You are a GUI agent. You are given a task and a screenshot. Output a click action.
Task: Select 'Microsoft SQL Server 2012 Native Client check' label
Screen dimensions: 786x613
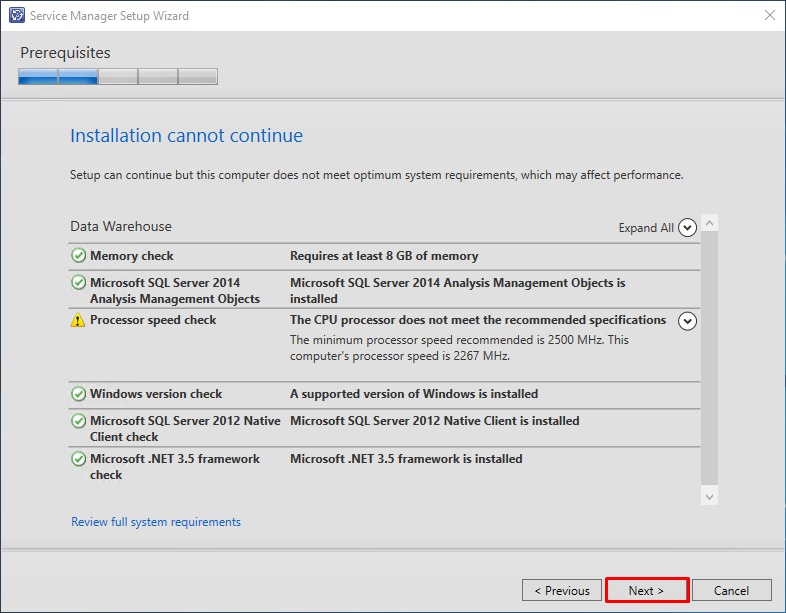pos(185,429)
